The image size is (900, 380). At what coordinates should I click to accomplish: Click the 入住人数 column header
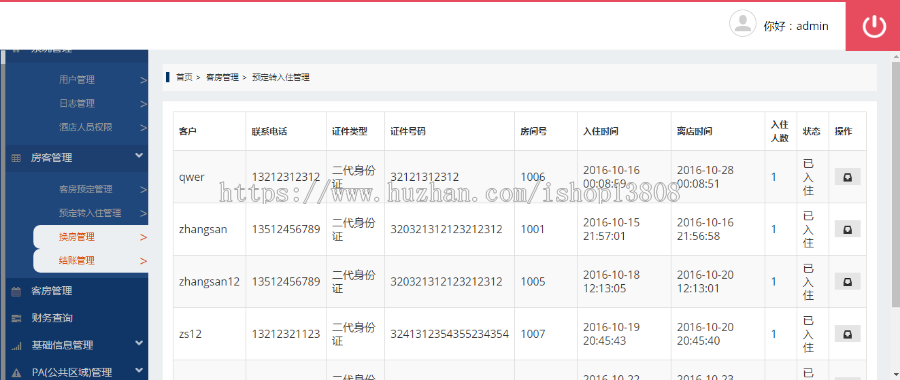pyautogui.click(x=779, y=131)
